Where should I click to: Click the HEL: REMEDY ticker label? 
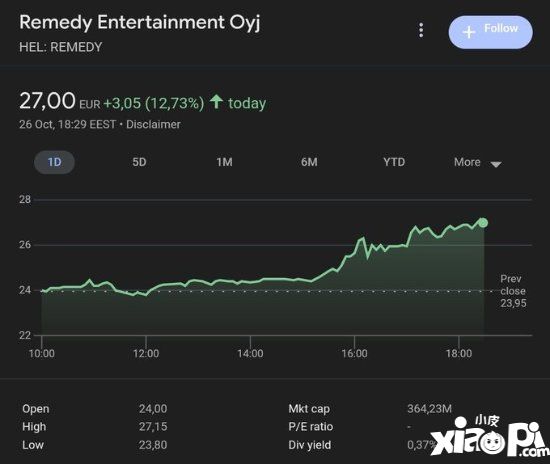61,47
